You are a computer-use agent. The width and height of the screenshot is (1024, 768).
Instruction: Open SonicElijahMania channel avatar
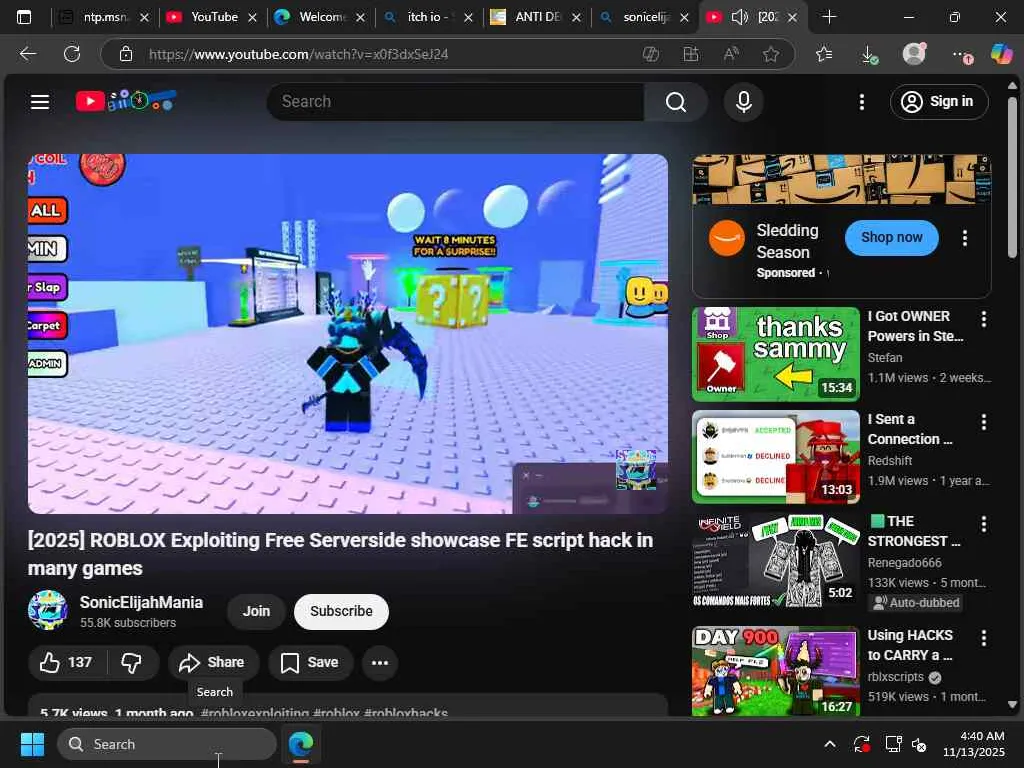pyautogui.click(x=48, y=609)
